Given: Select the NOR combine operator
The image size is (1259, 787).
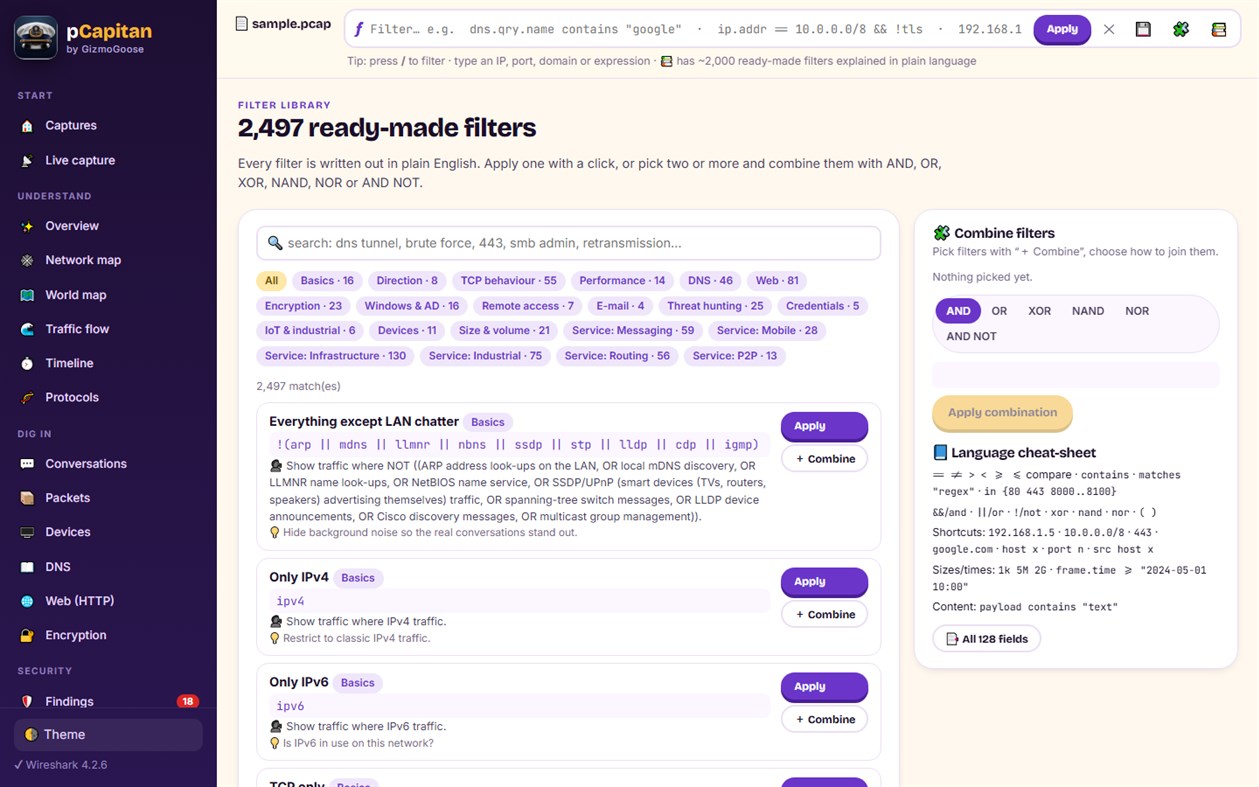Looking at the screenshot, I should (1137, 311).
